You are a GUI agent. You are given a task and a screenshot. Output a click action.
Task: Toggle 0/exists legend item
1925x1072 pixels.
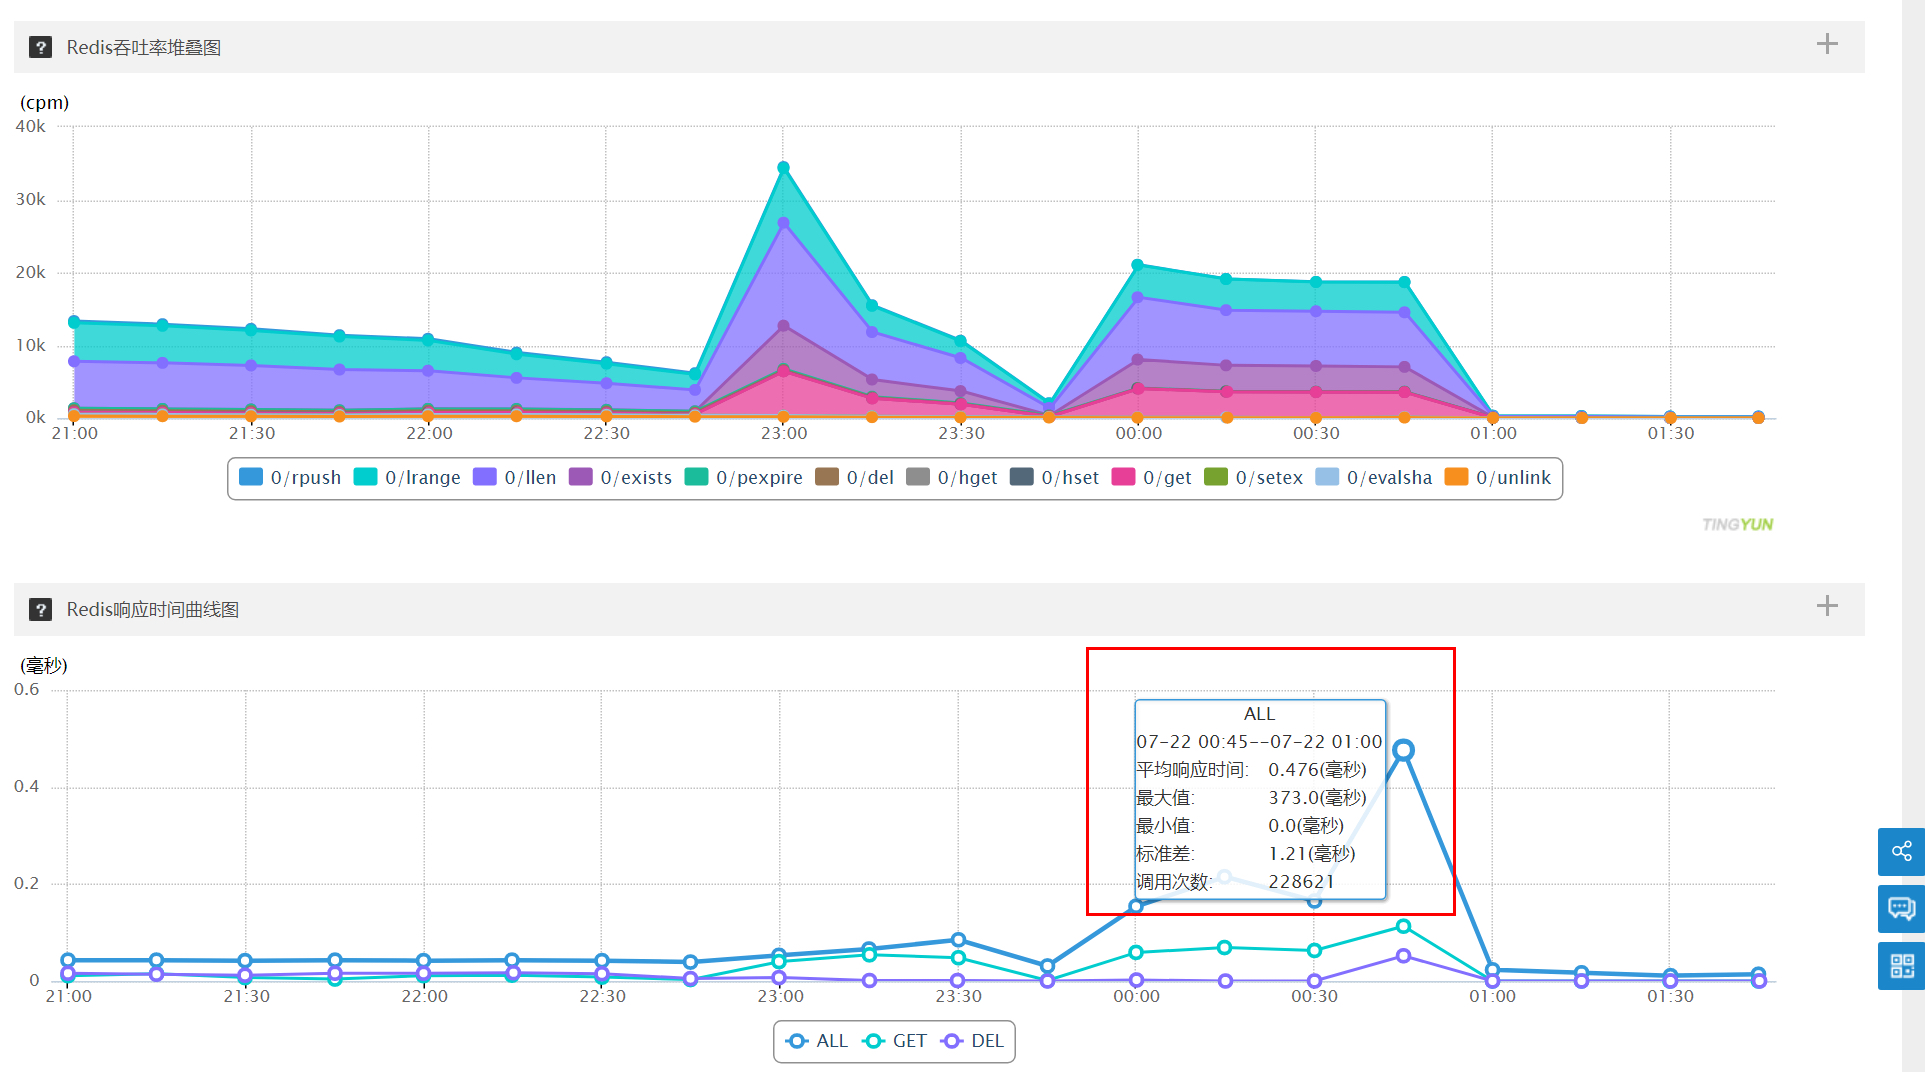click(x=621, y=478)
